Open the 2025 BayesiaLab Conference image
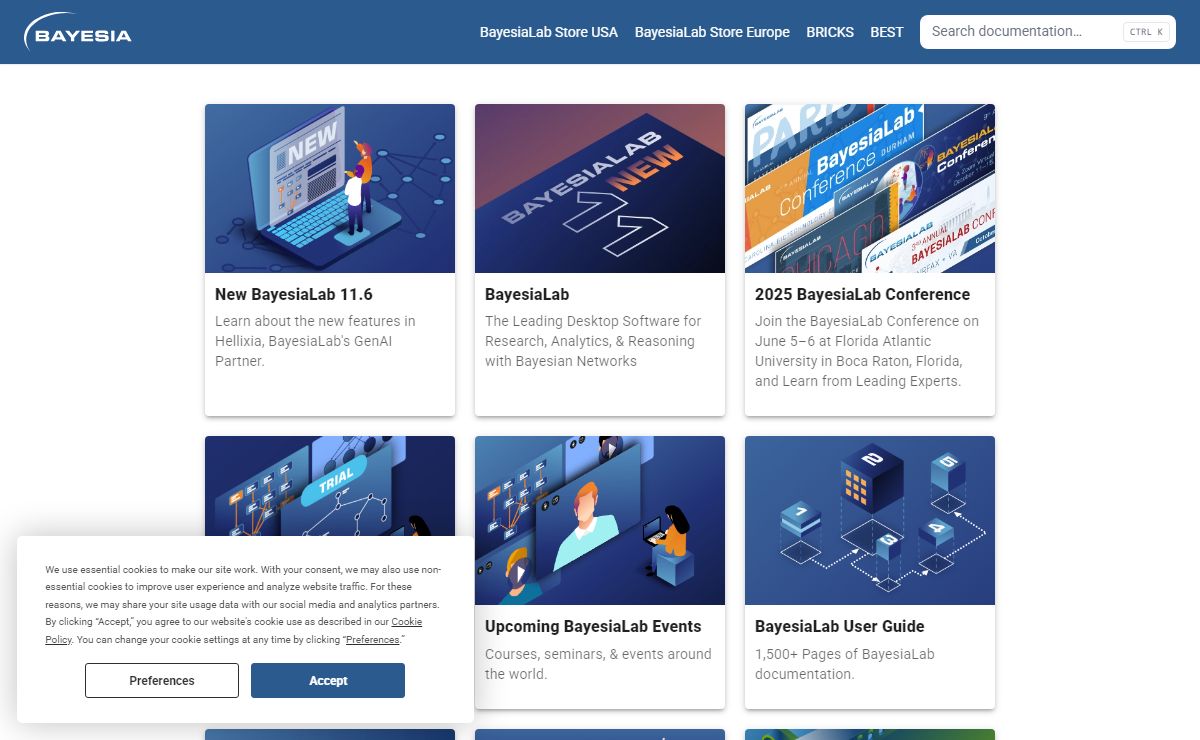This screenshot has height=740, width=1200. click(x=870, y=188)
